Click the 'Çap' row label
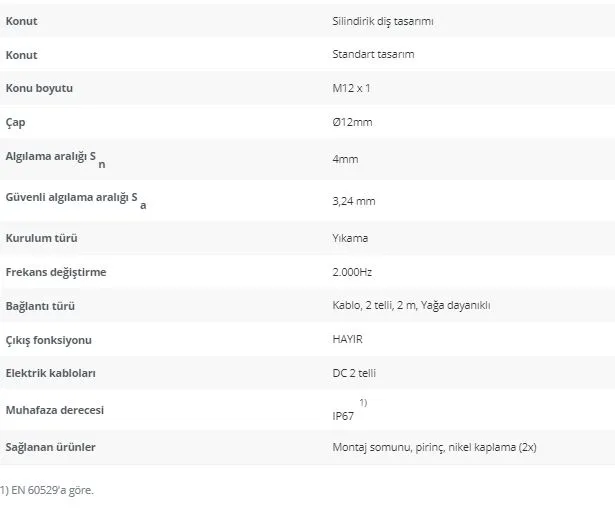Viewport: 615px width, 520px height. 15,122
